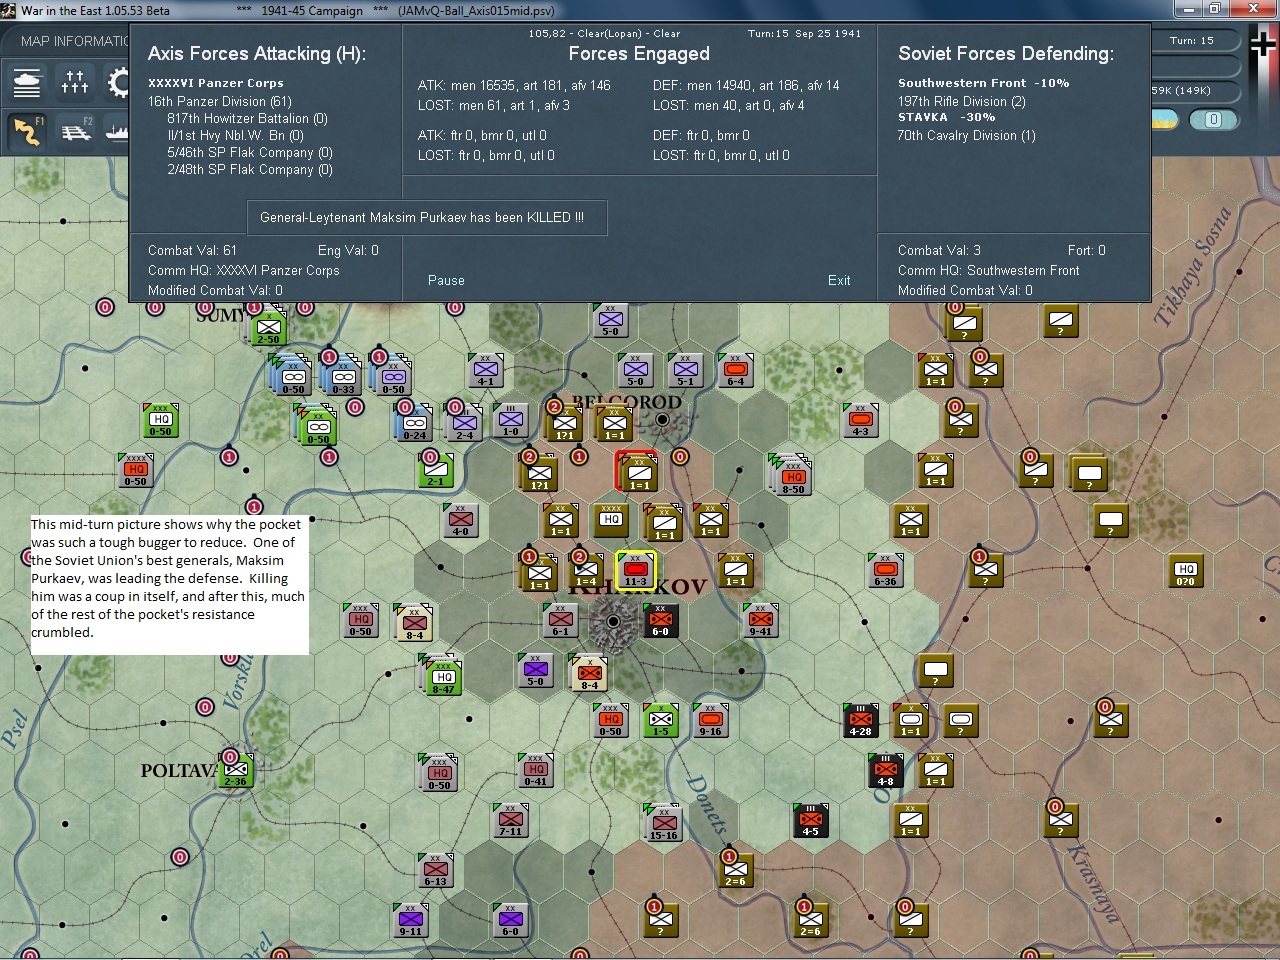Select the 6-13 infantry counter
Viewport: 1280px width, 960px height.
pos(436,870)
